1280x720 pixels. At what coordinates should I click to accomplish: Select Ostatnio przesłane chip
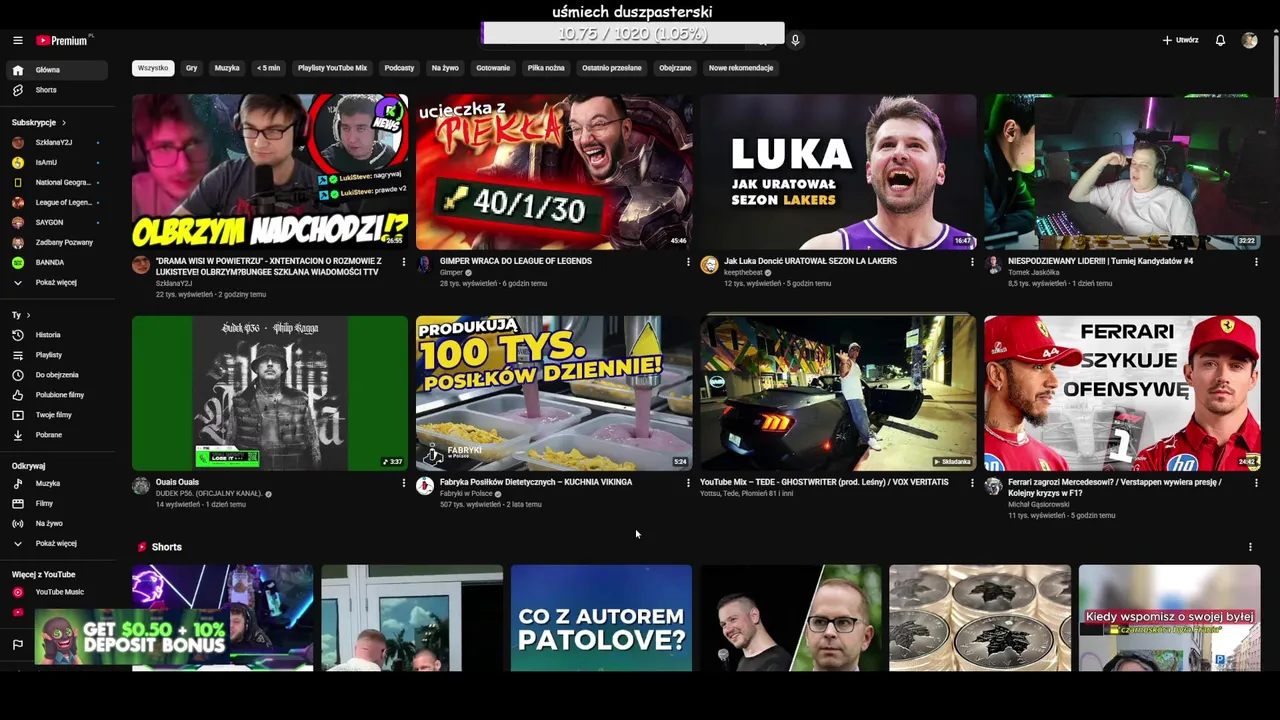tap(612, 68)
